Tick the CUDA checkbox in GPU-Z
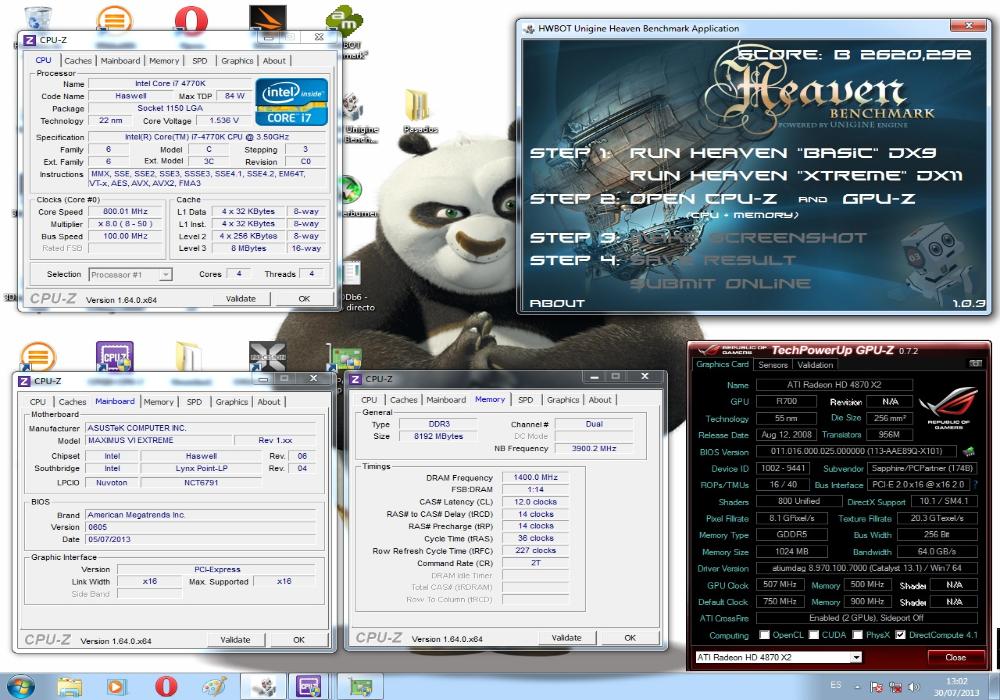 click(x=814, y=635)
